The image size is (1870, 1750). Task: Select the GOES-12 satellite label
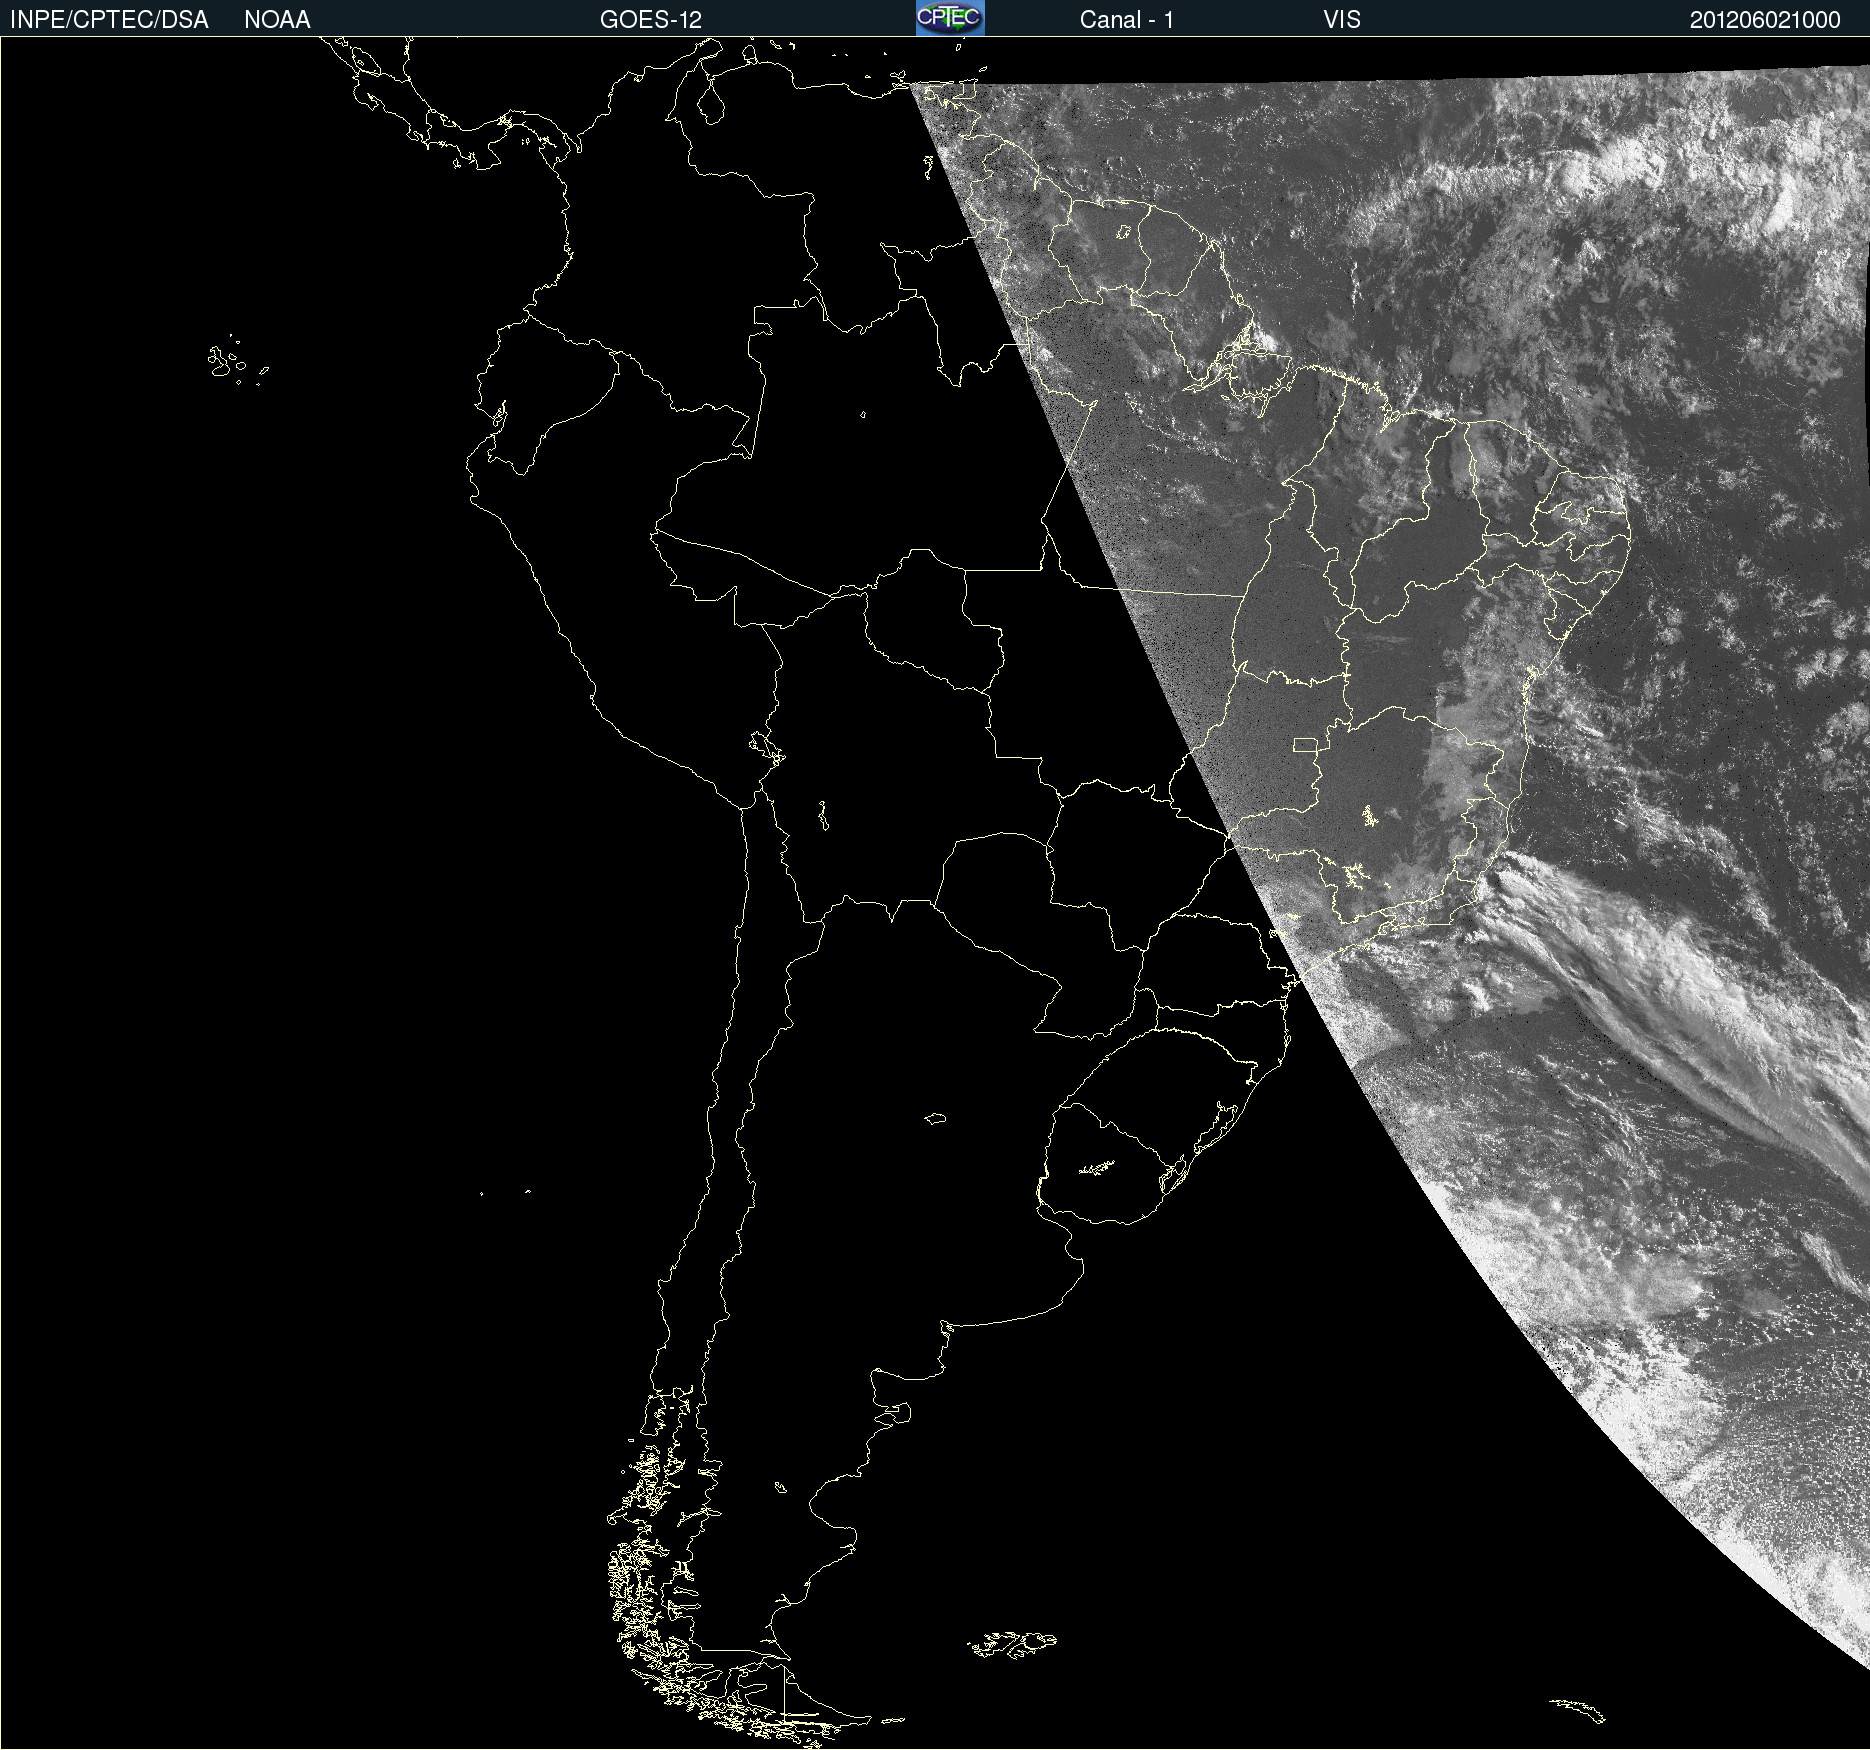click(x=651, y=20)
